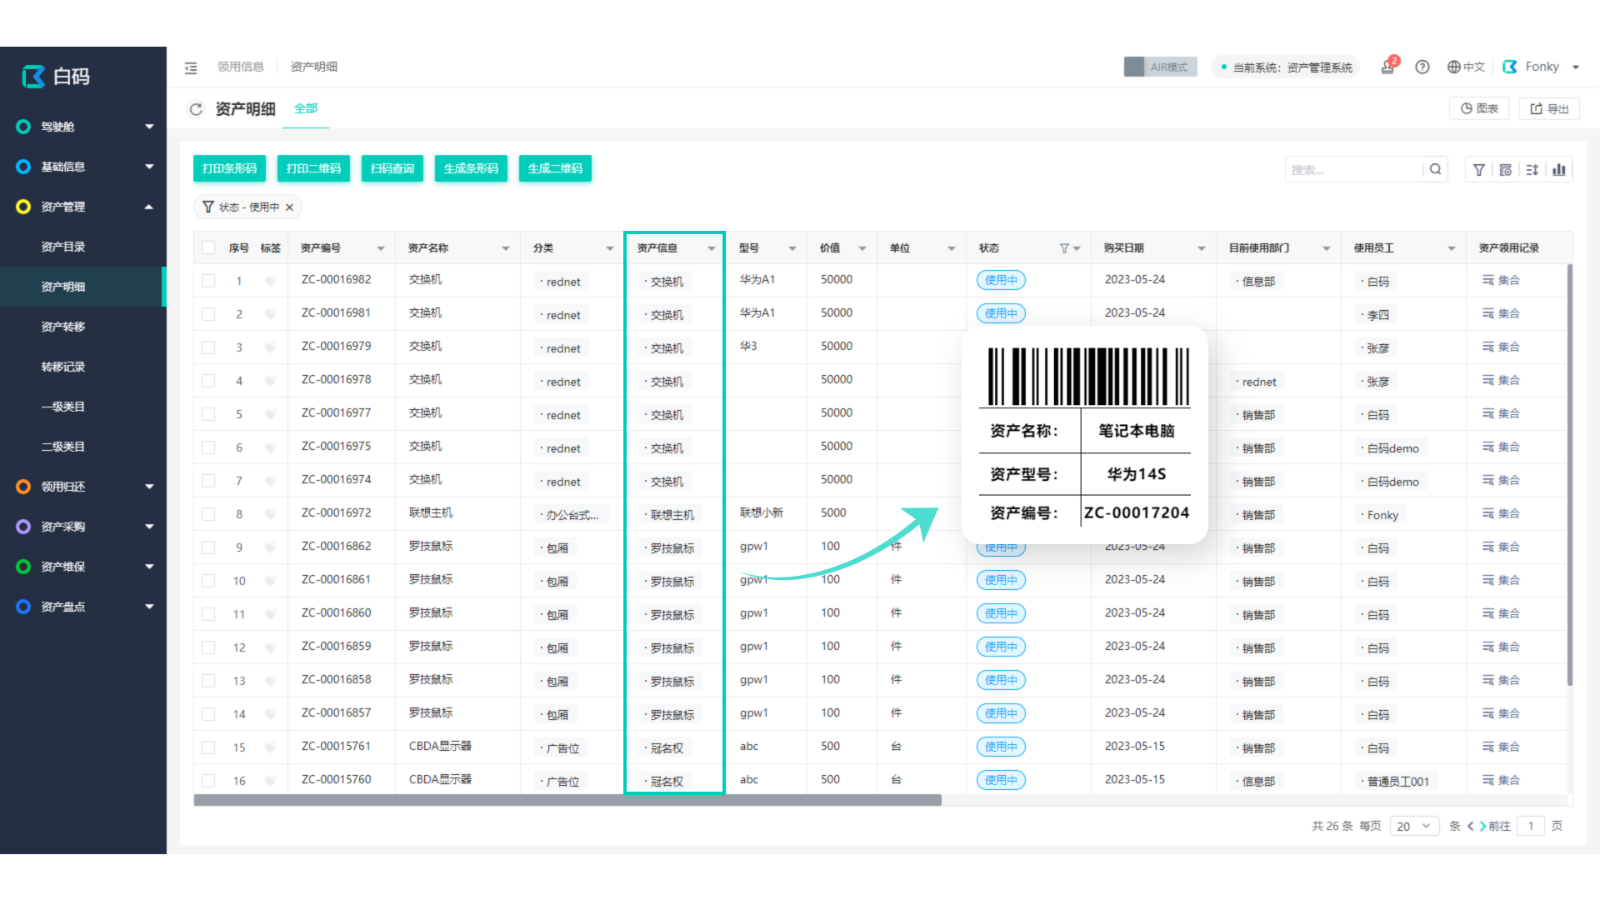
Task: Click the 生成二维码 button
Action: click(x=555, y=168)
